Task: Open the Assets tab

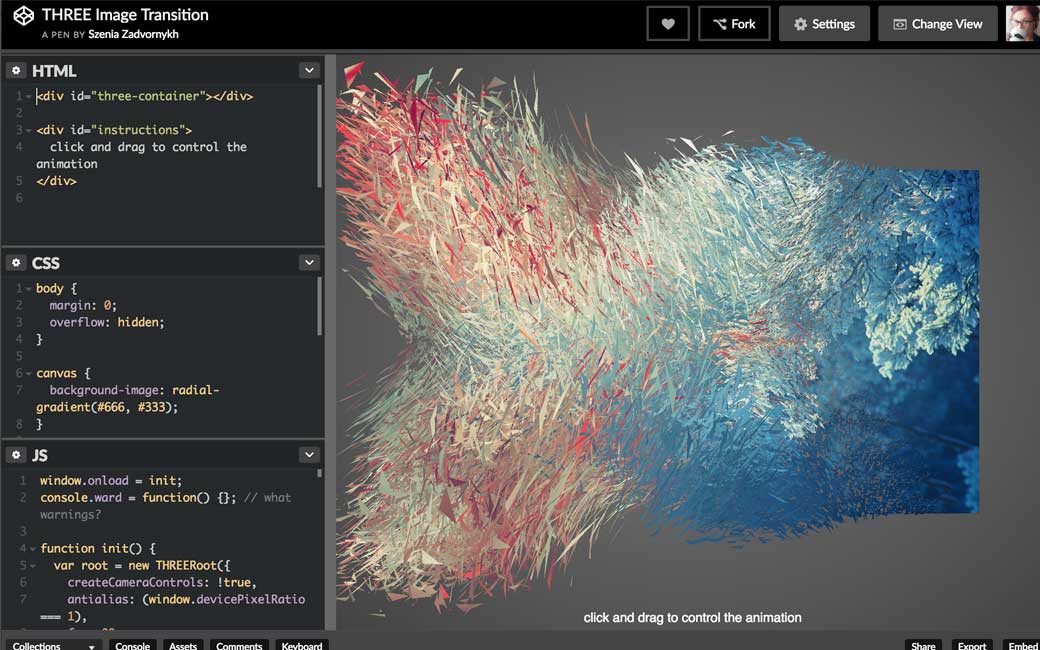Action: click(182, 645)
